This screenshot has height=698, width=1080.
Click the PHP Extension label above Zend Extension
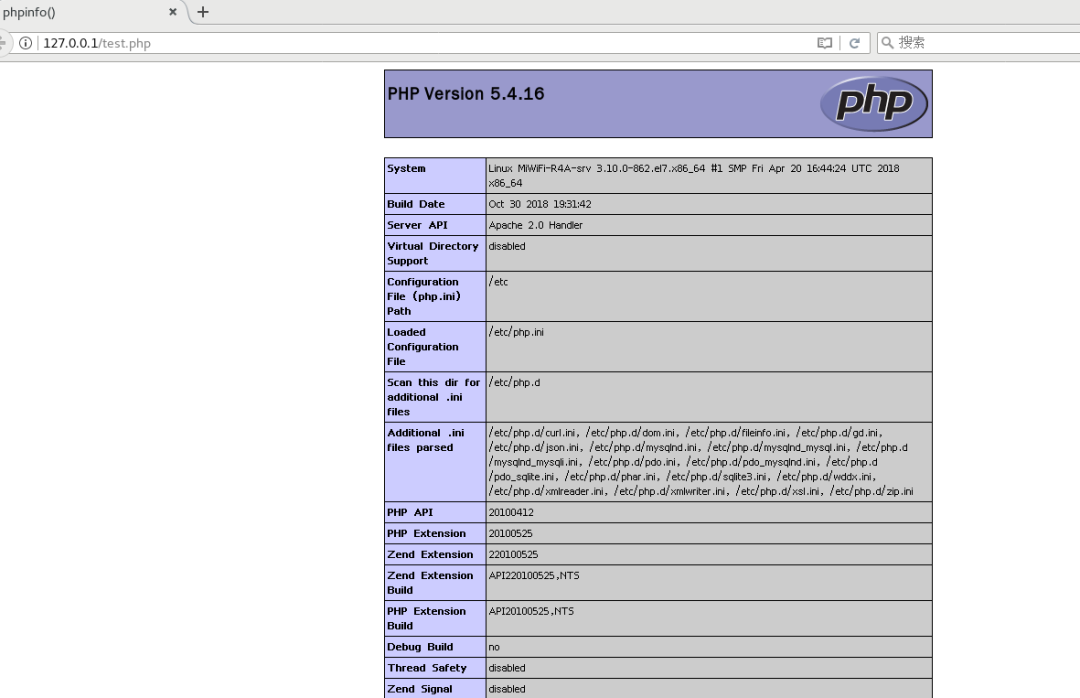pos(426,533)
